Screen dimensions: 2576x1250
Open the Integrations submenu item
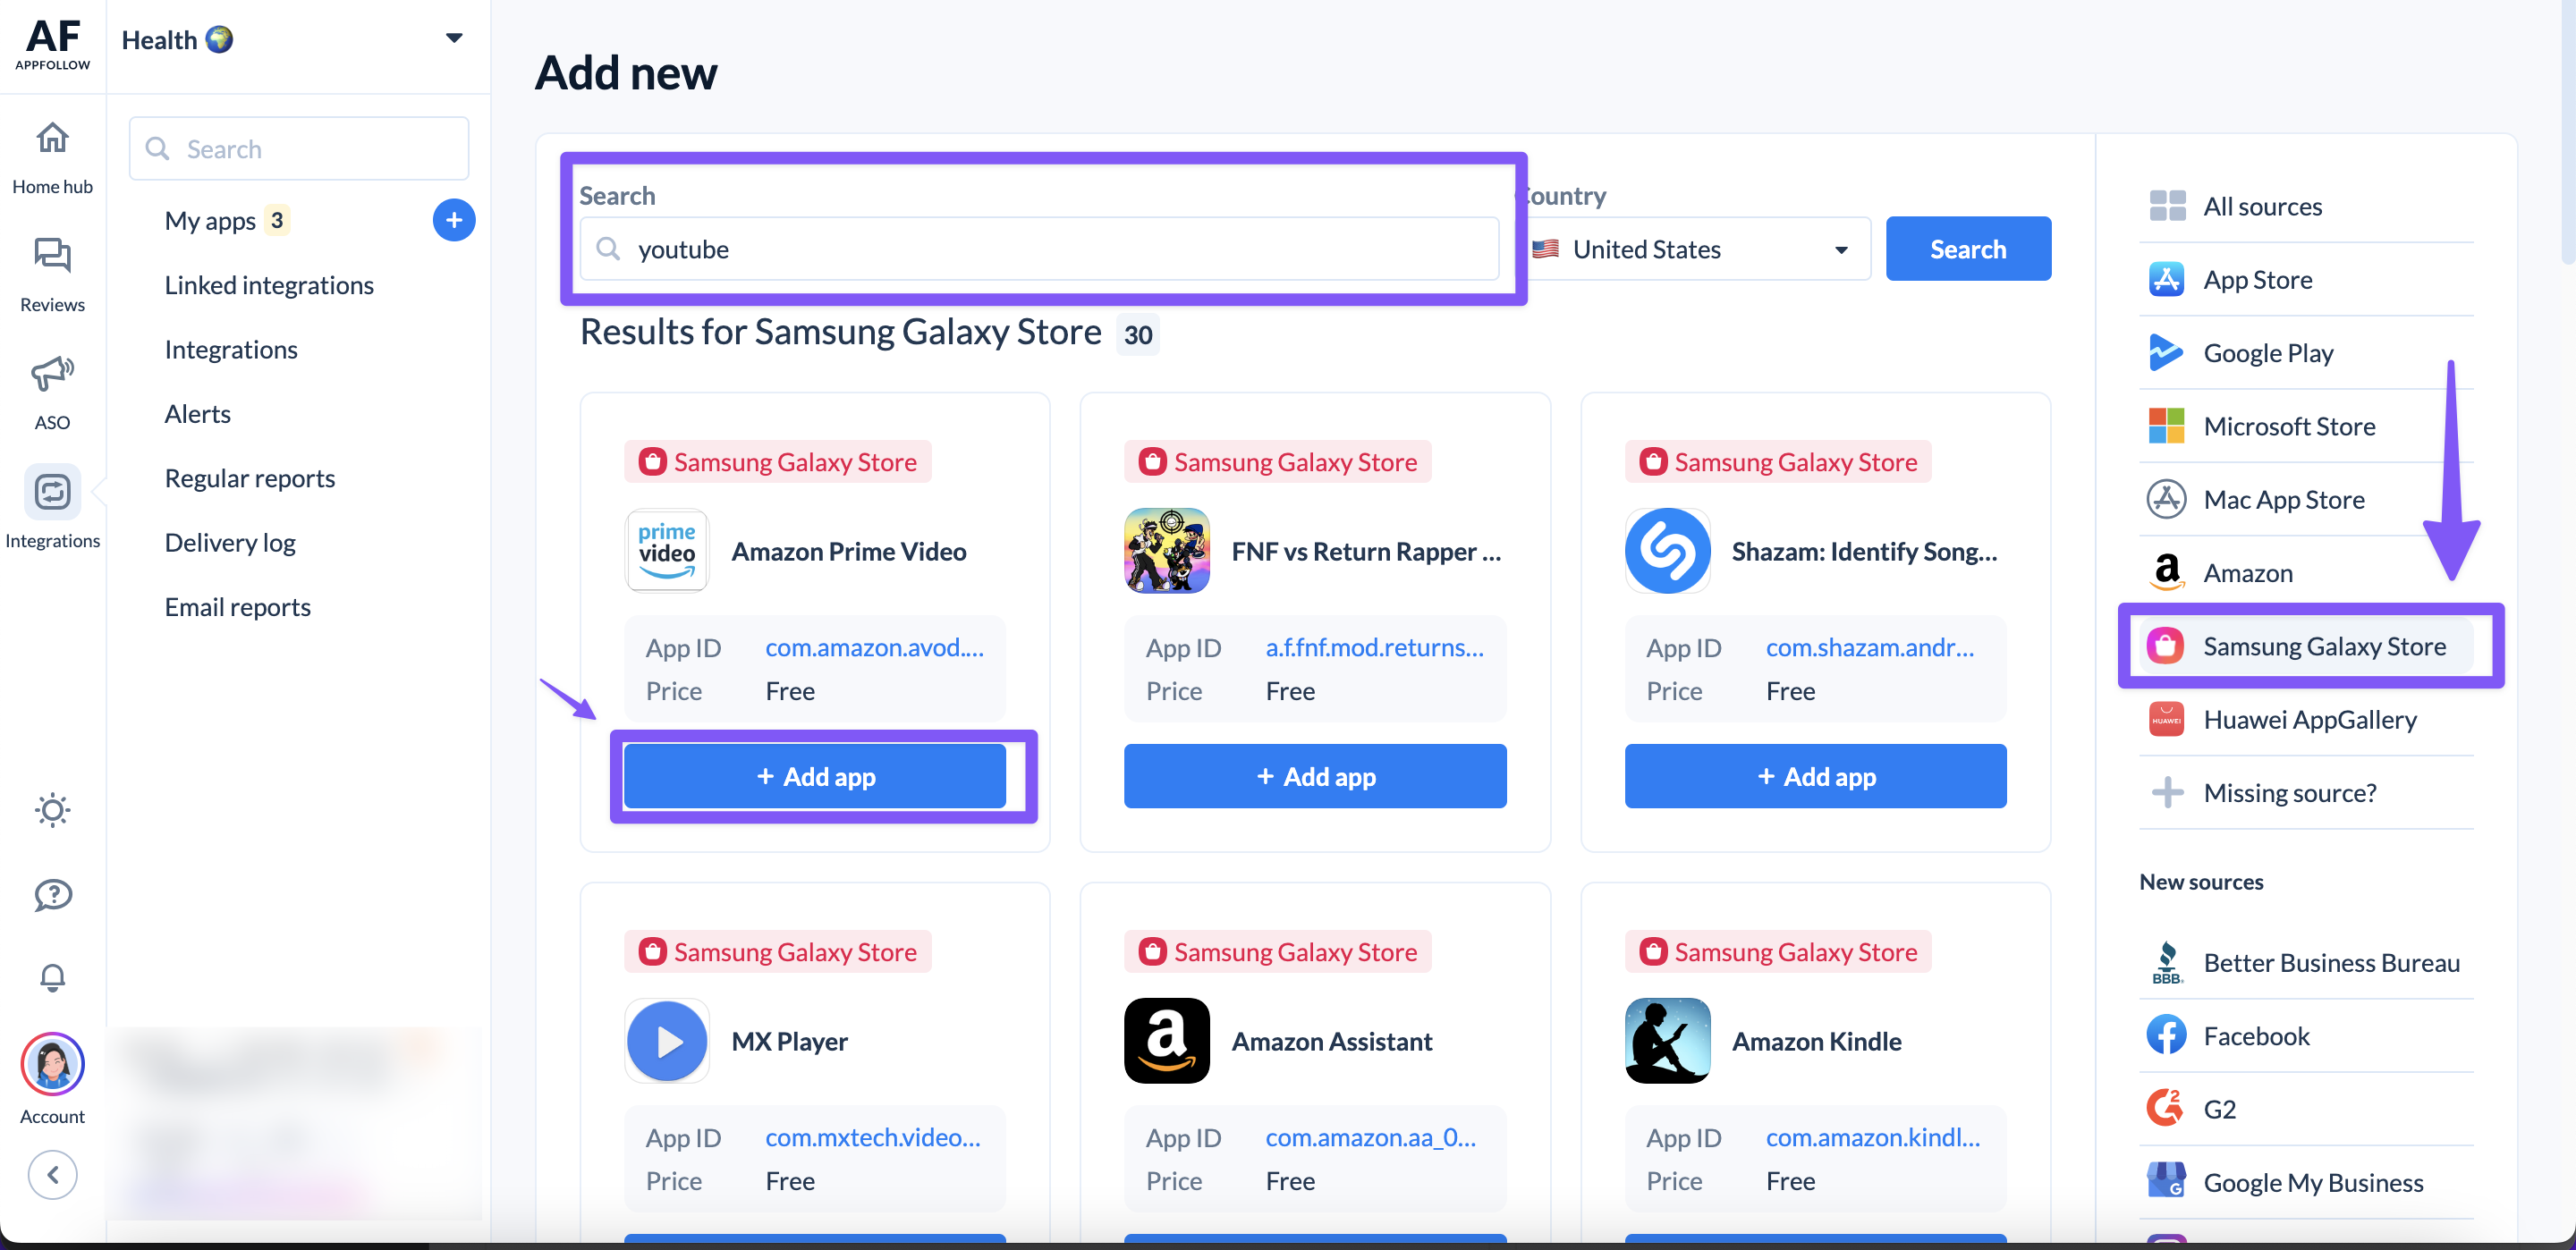coord(231,350)
